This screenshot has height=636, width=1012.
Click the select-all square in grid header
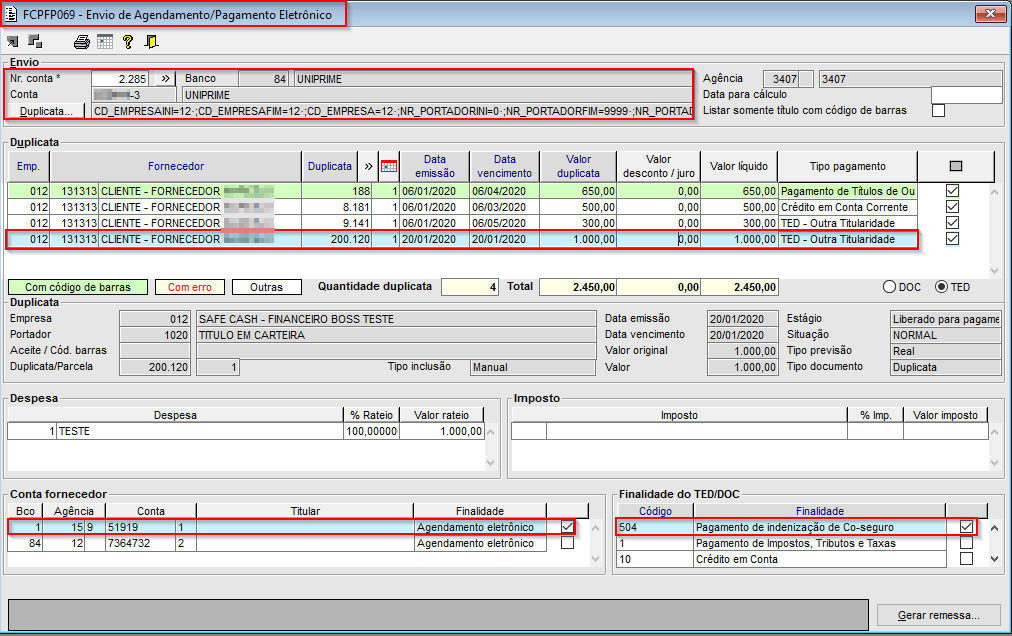tap(955, 166)
